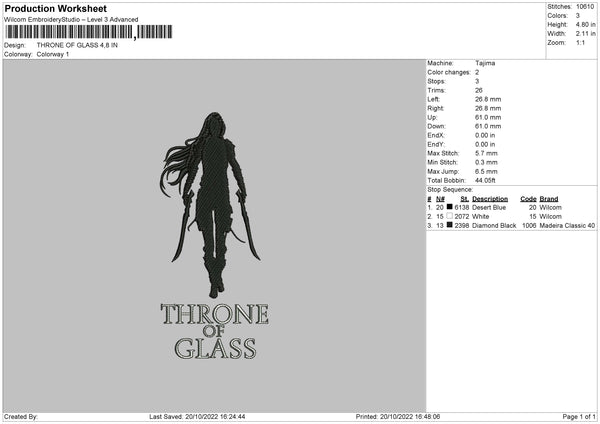Click the Brand column header

click(x=549, y=199)
